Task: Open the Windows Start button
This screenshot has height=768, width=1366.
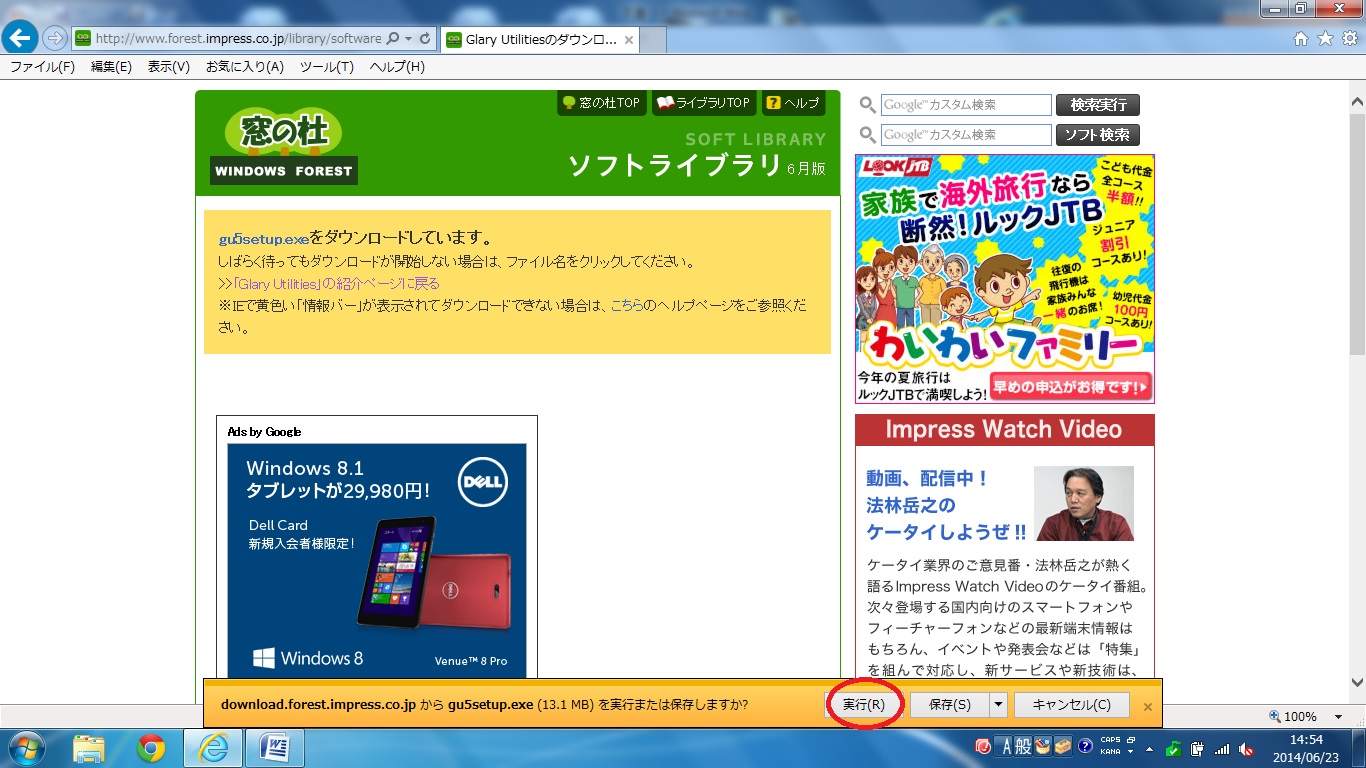Action: pos(26,748)
